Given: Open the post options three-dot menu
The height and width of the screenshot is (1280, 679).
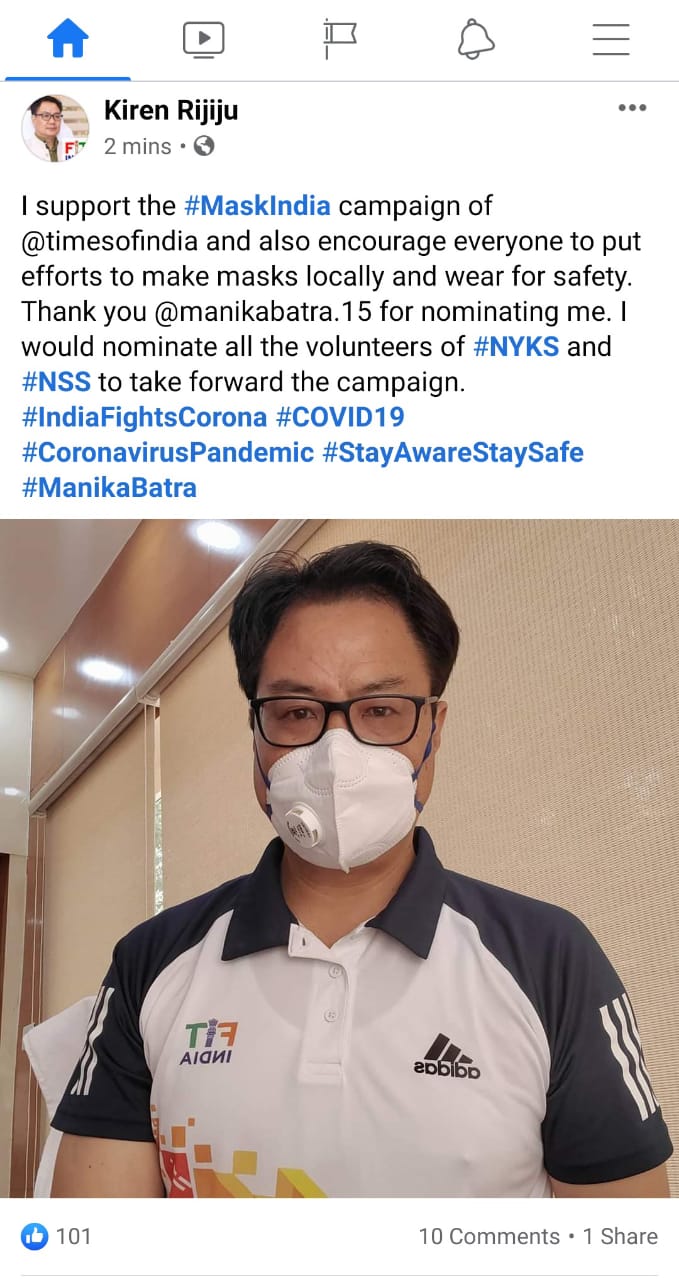Looking at the screenshot, I should pos(632,108).
